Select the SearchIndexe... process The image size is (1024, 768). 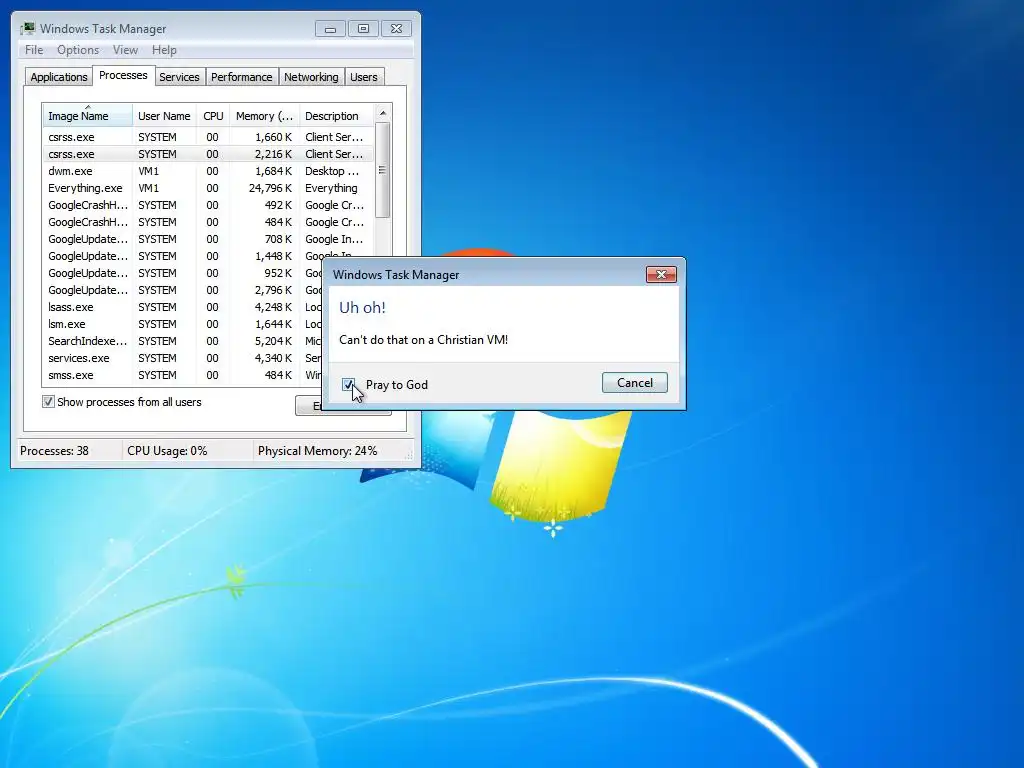[183, 341]
